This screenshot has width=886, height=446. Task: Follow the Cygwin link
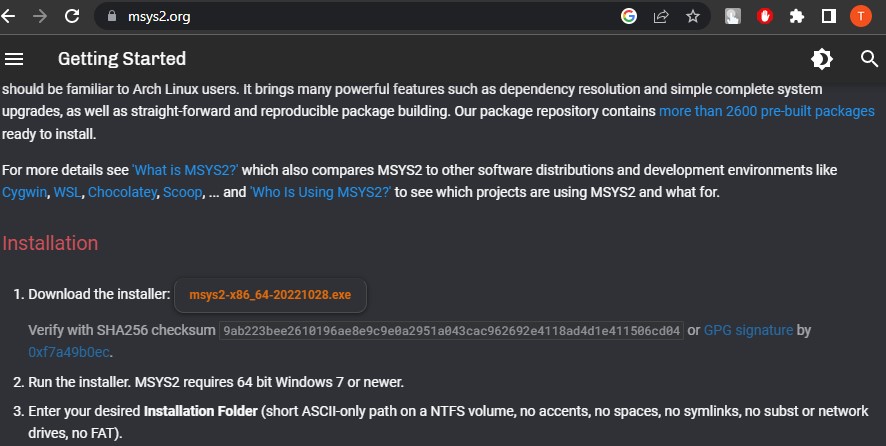tap(24, 193)
